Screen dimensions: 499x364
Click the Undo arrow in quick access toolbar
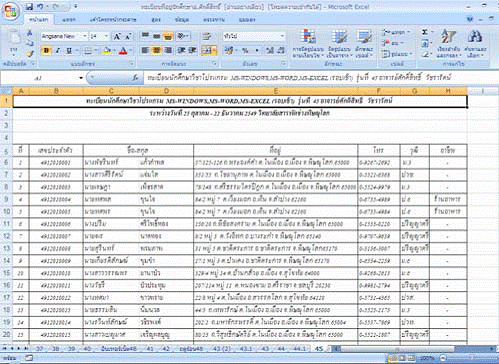[40, 7]
